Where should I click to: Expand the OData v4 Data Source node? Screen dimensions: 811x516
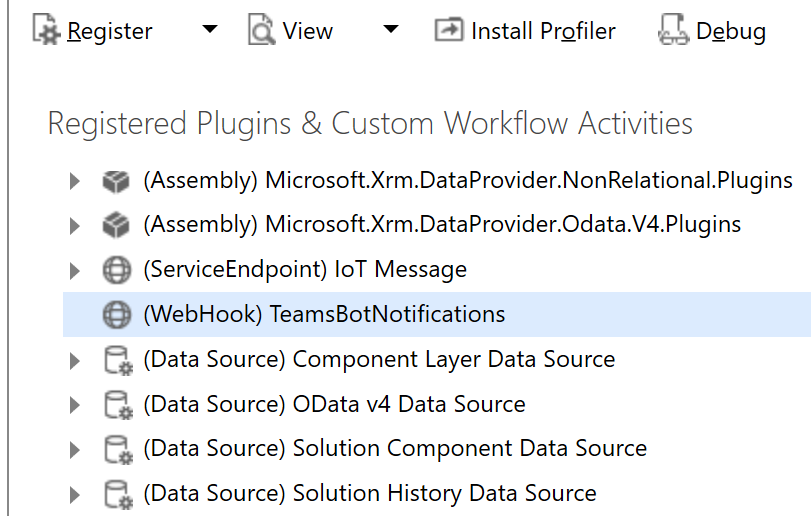pos(74,405)
